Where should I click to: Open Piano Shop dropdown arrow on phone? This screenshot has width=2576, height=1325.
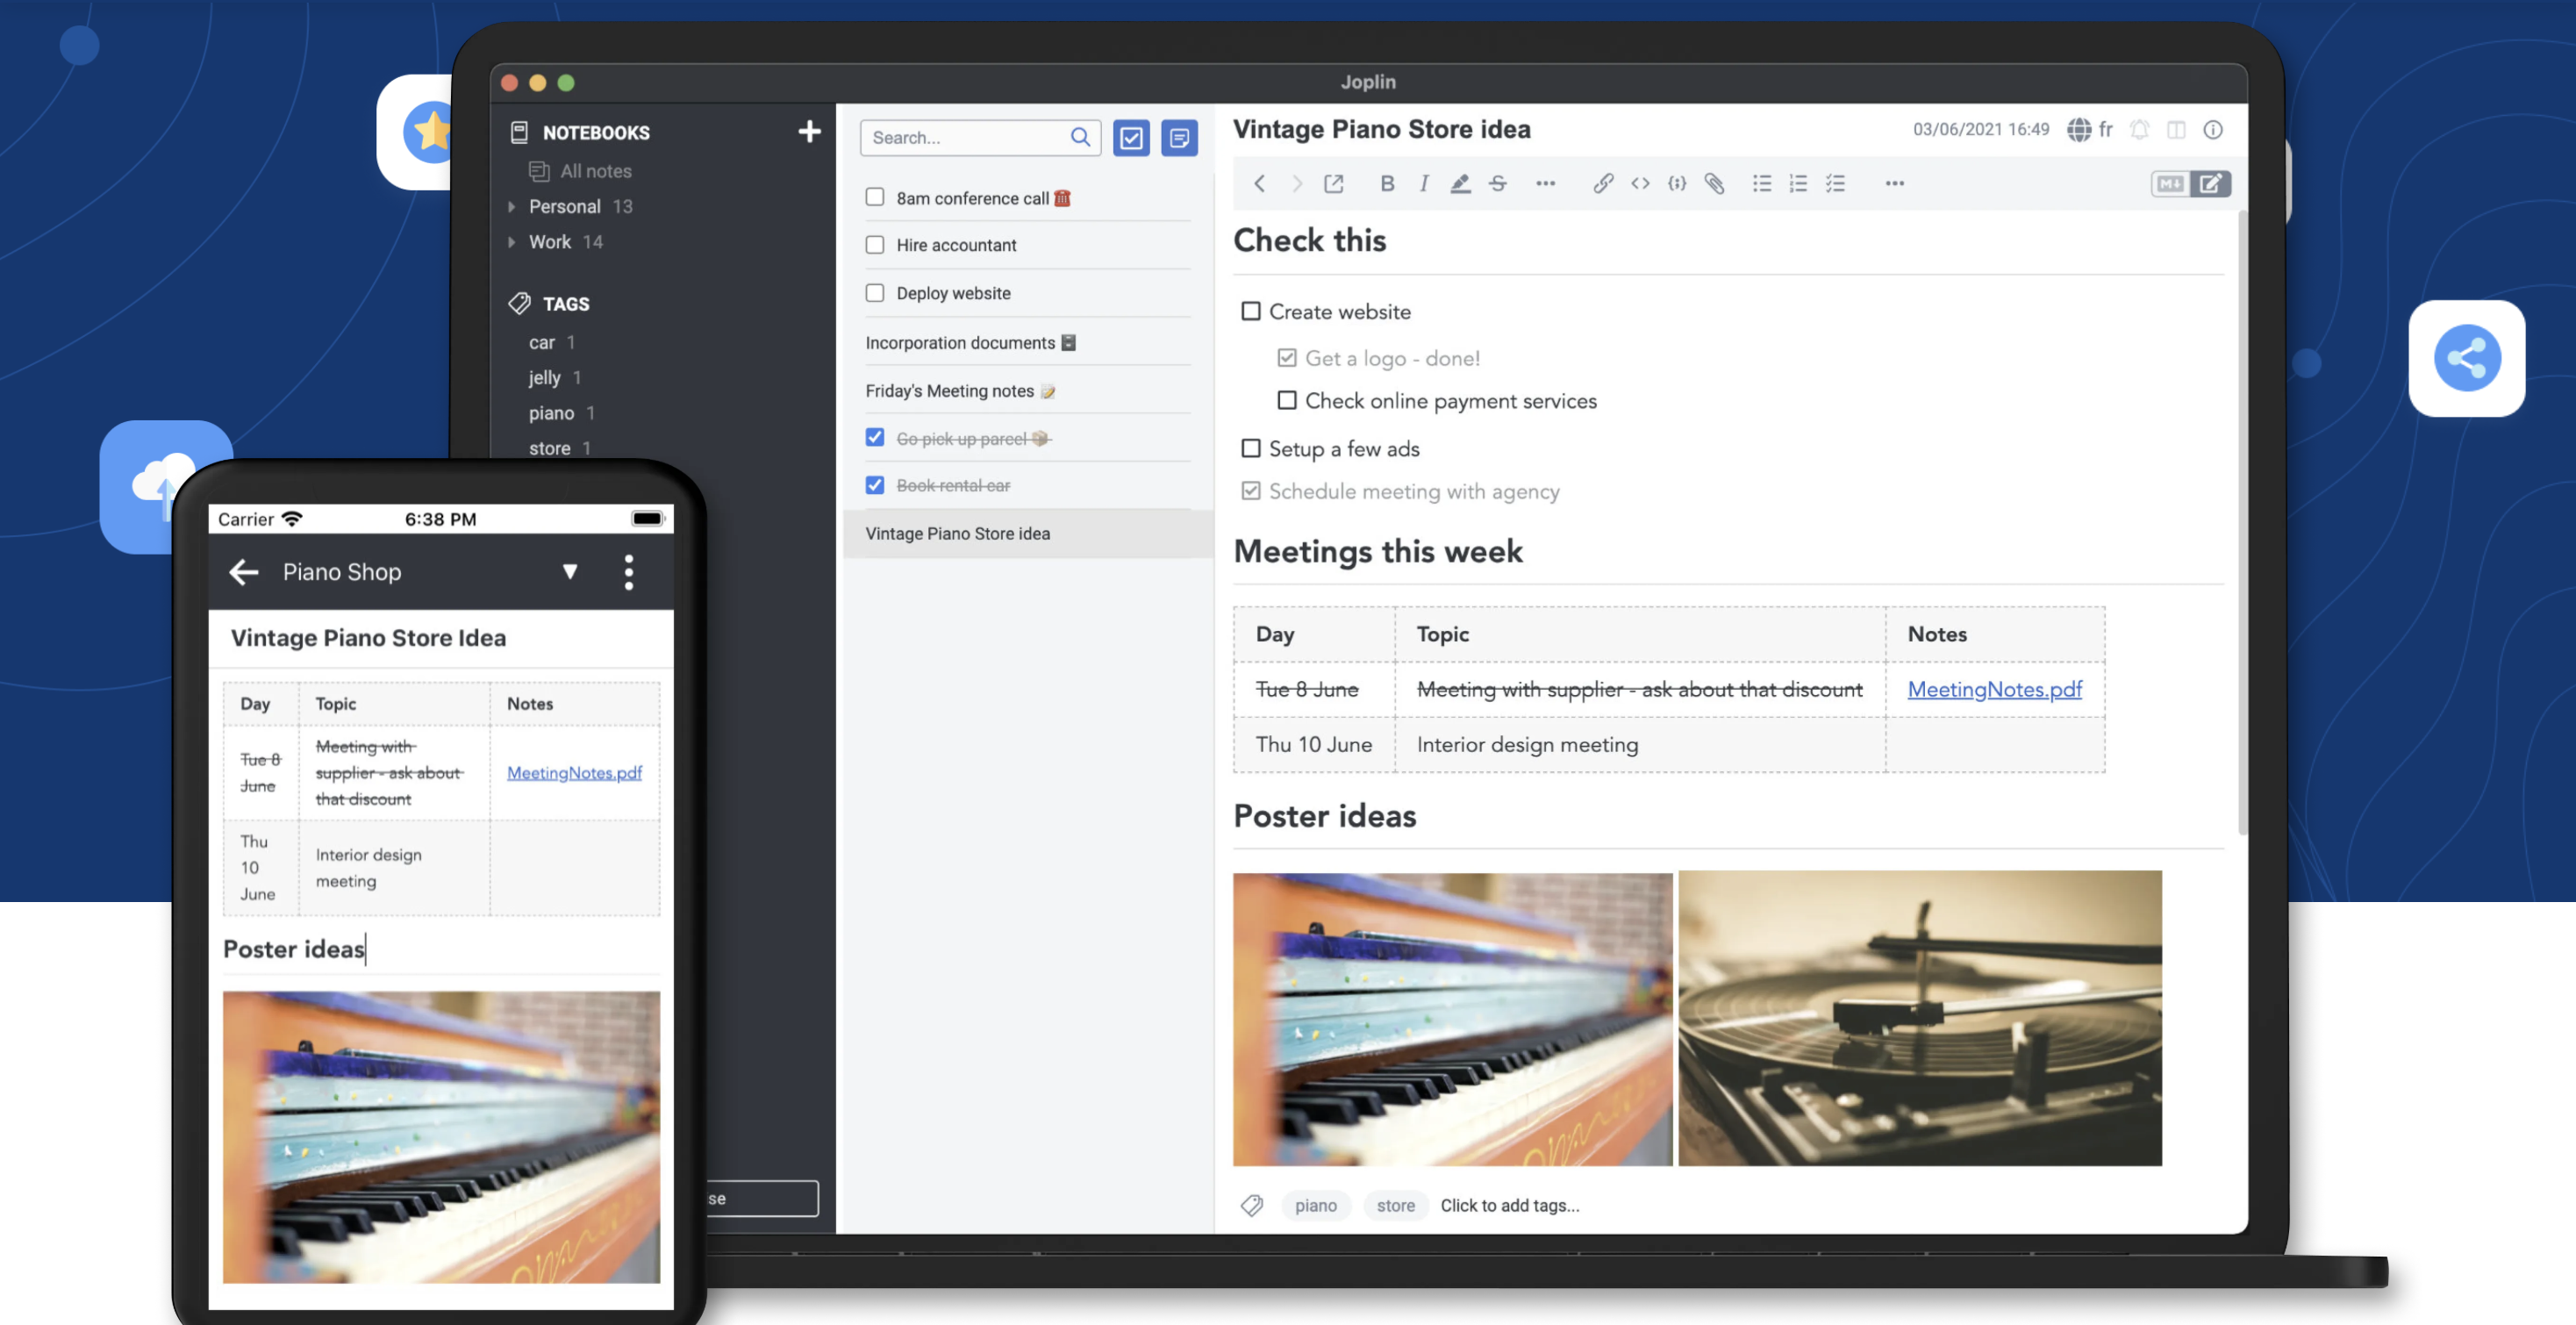coord(570,571)
